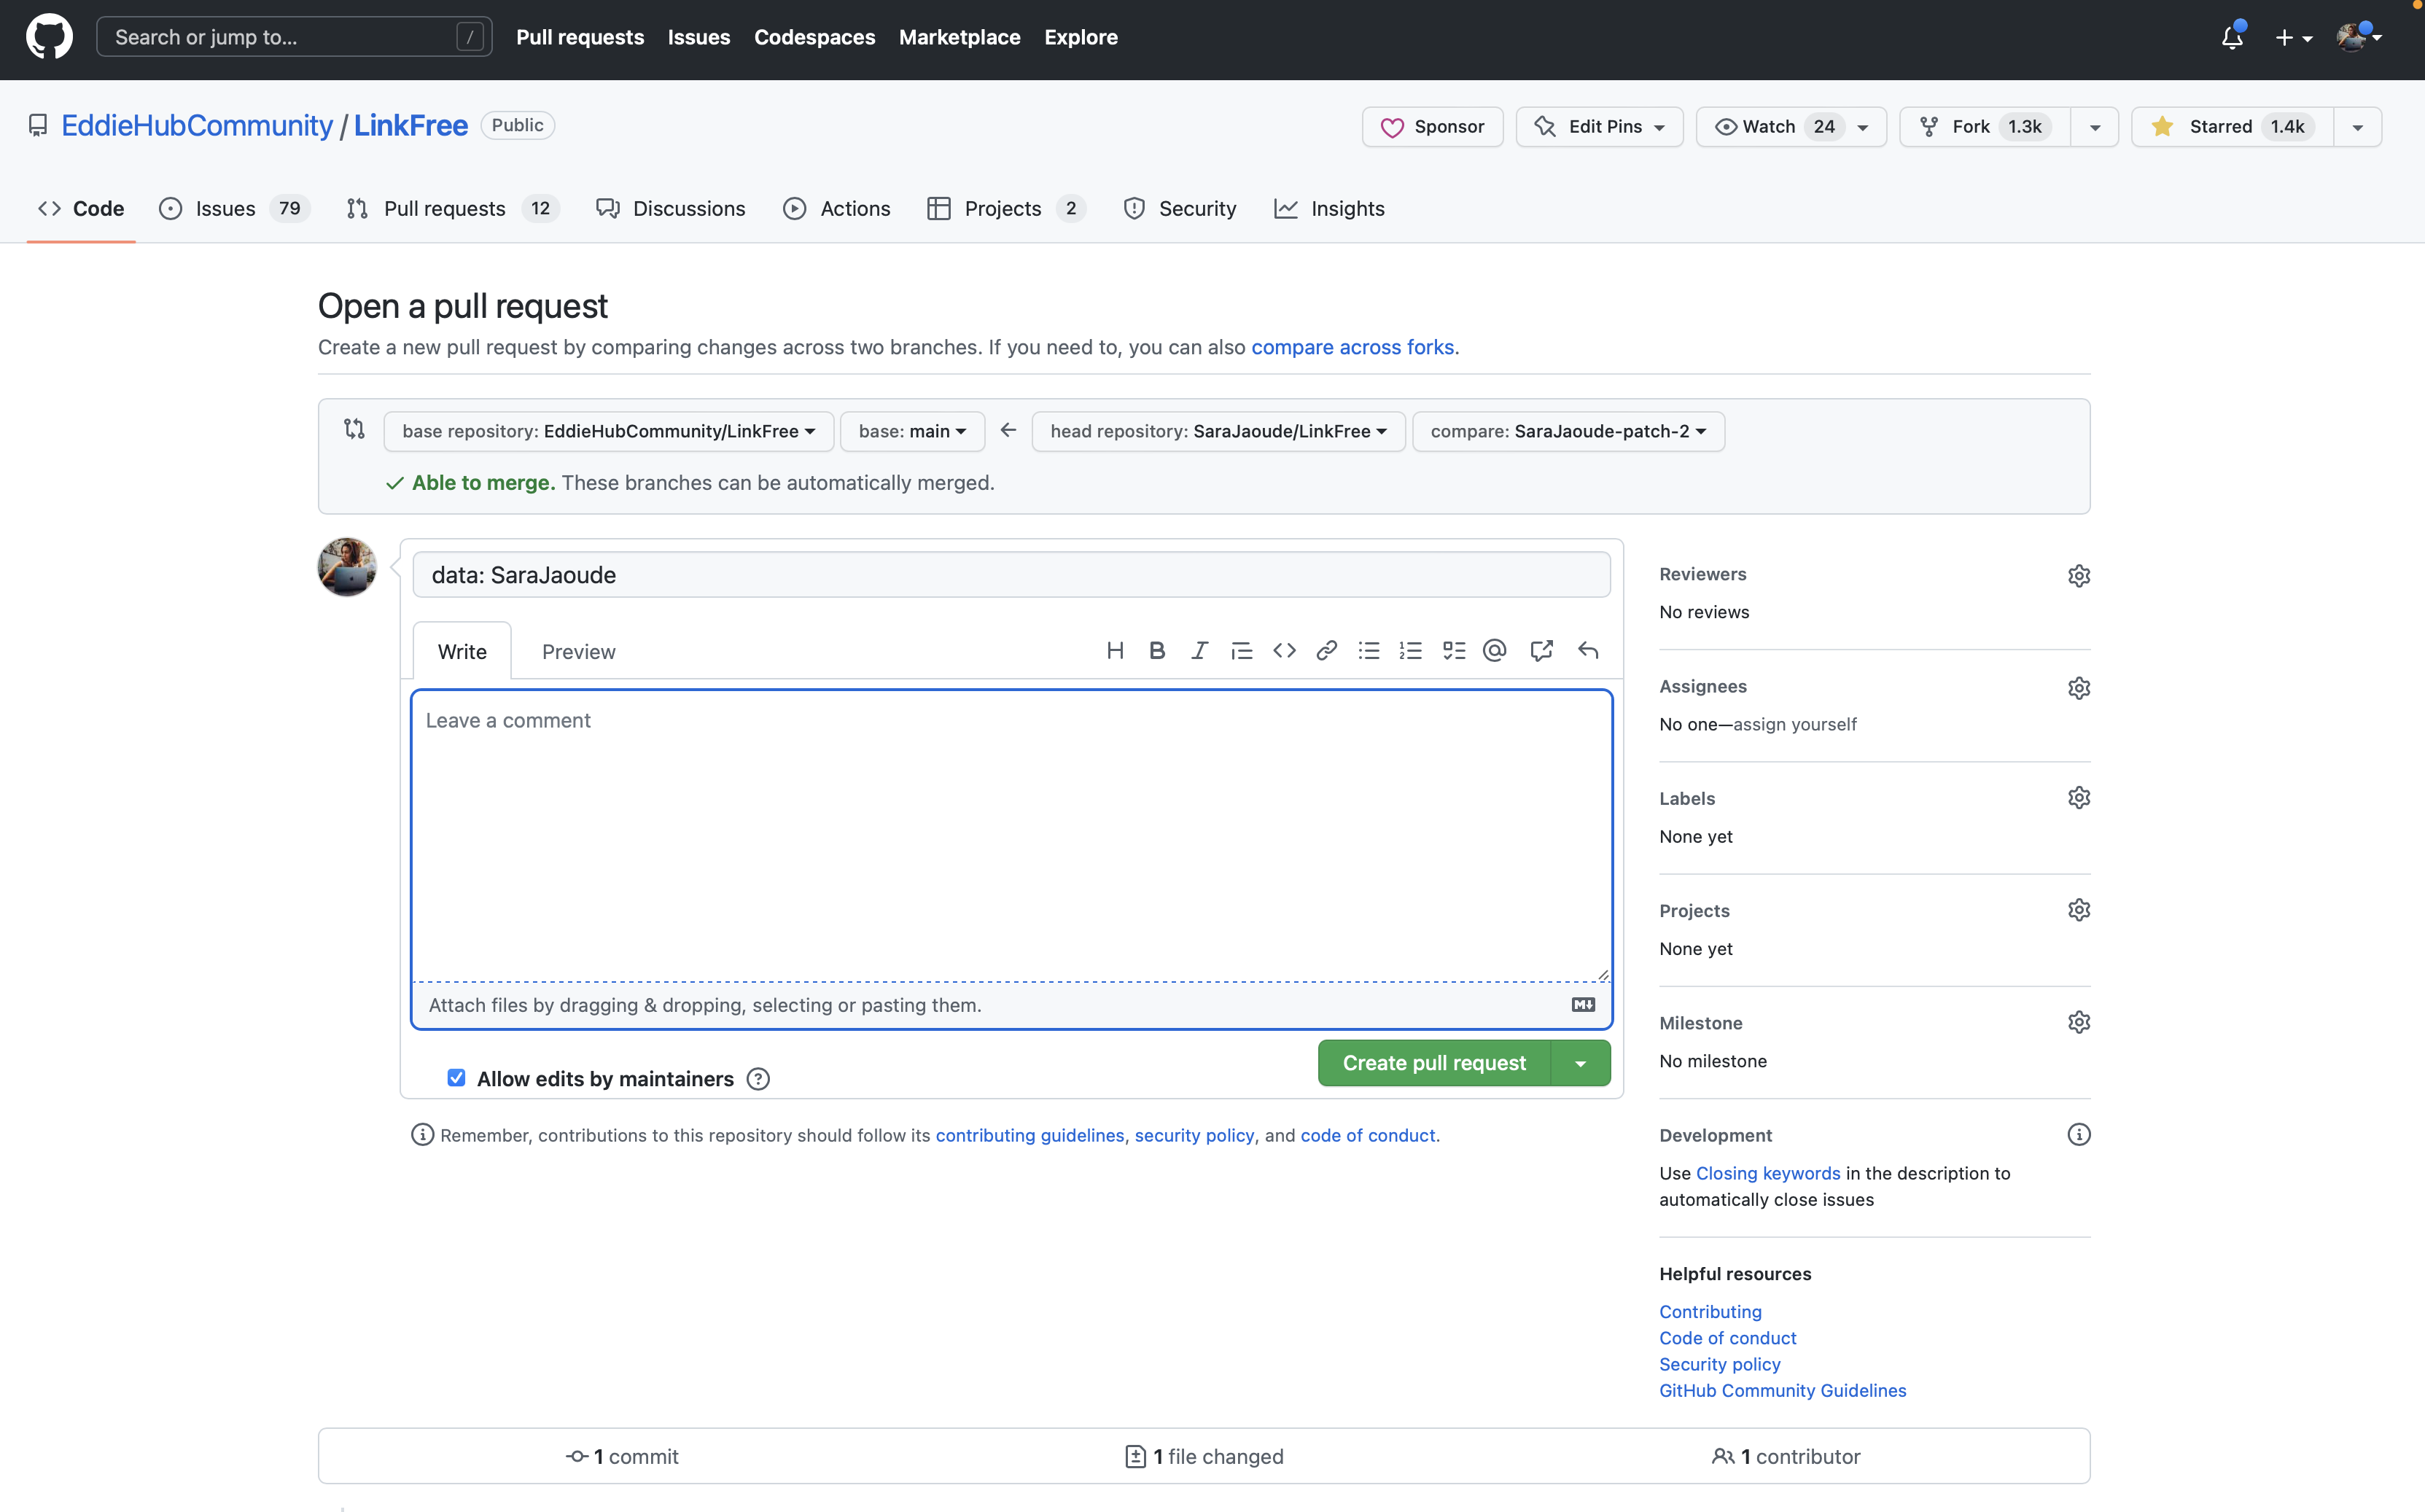This screenshot has height=1512, width=2425.
Task: Click assign yourself link
Action: 1795,724
